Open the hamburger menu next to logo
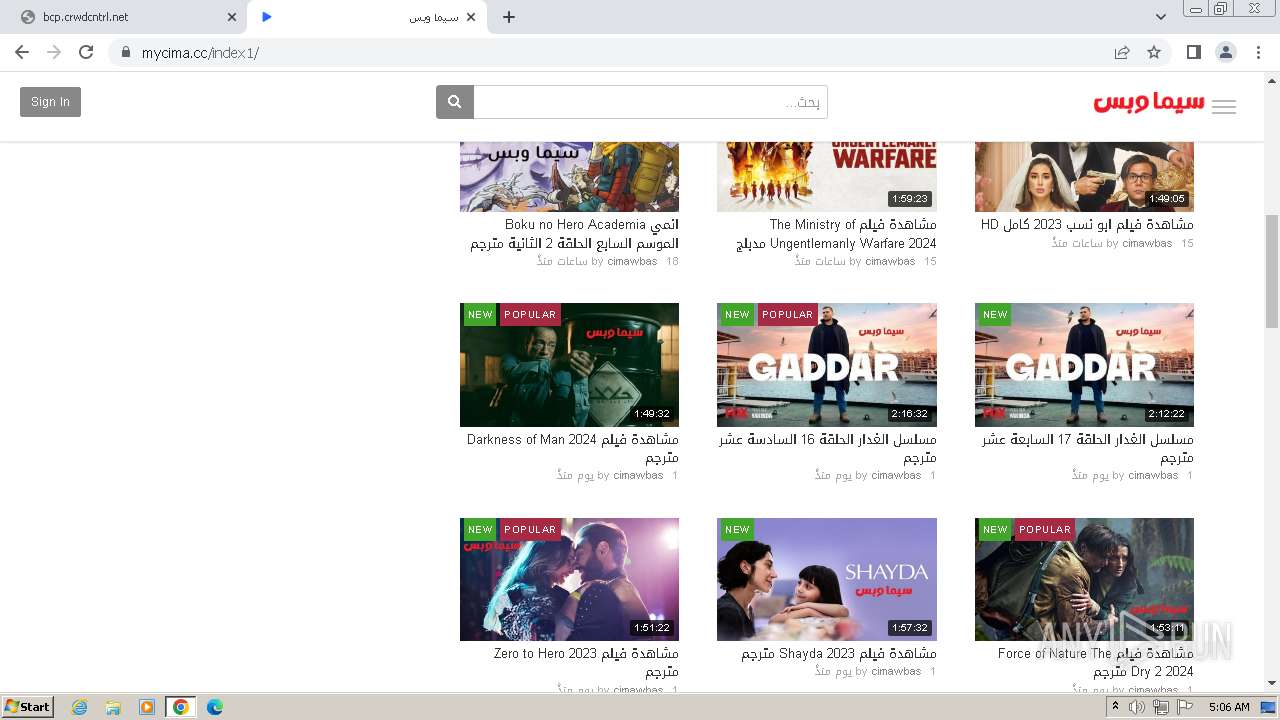The image size is (1280, 720). click(x=1224, y=107)
